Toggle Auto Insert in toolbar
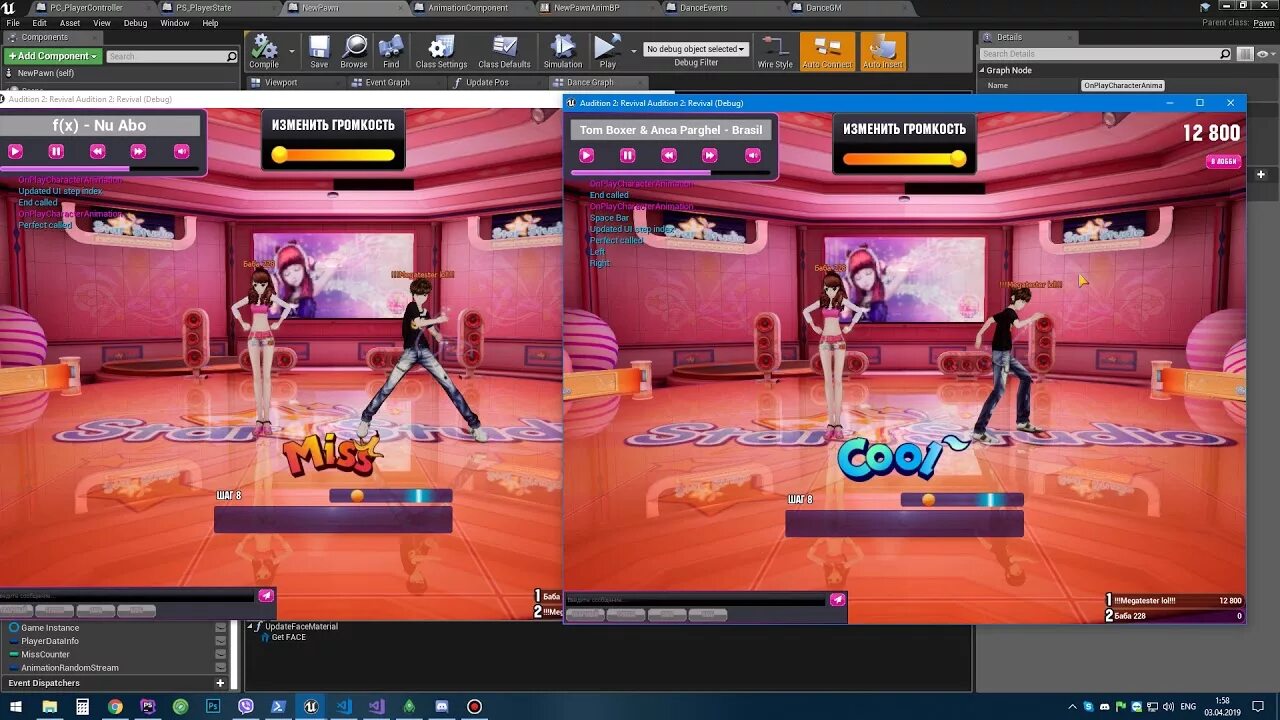1280x720 pixels. 882,52
